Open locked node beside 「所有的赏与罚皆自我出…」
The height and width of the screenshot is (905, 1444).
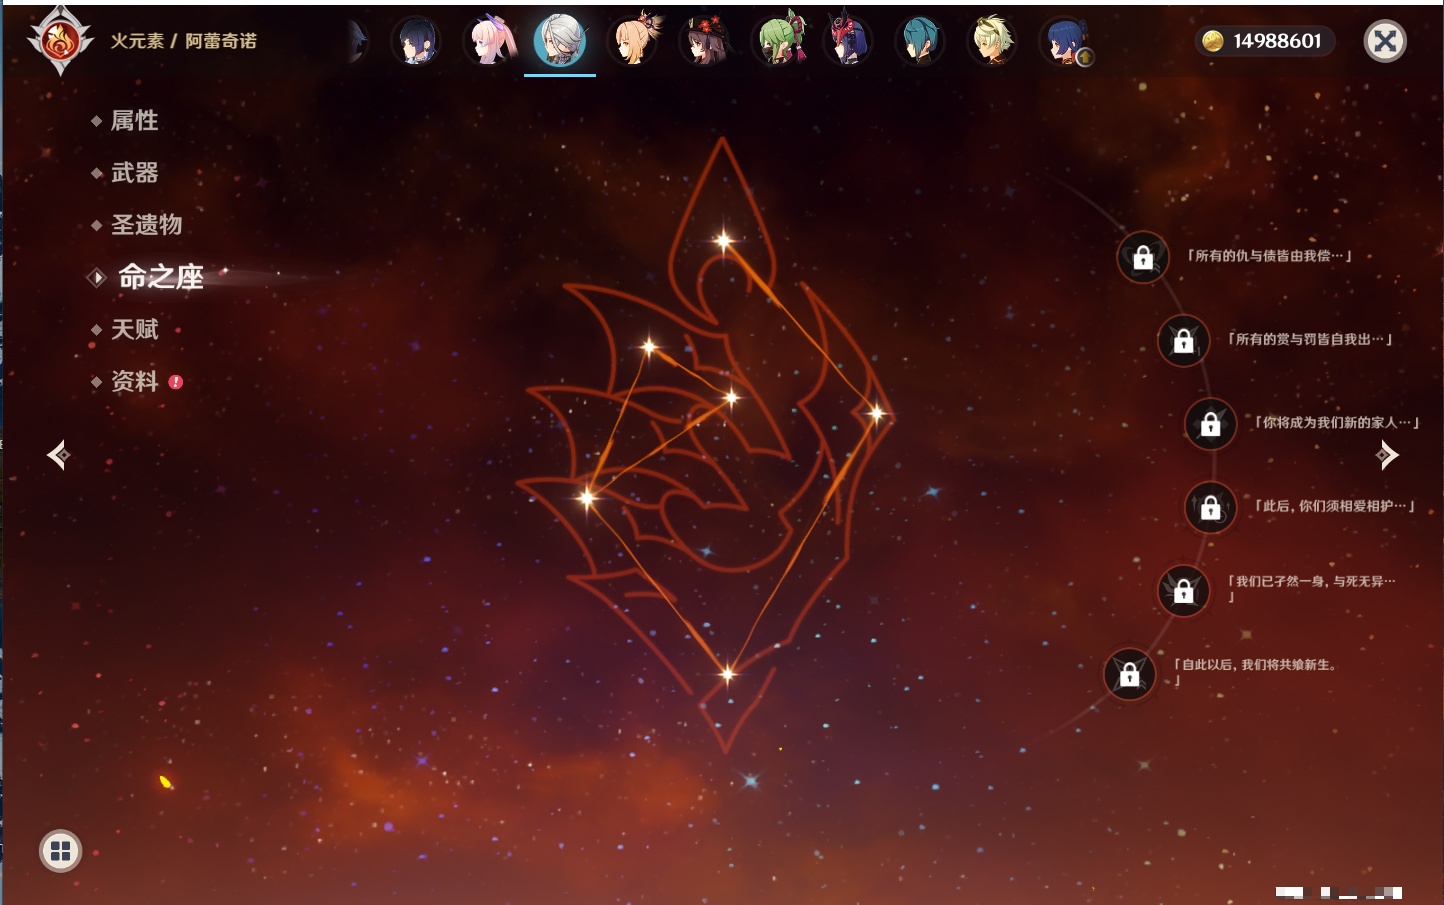pyautogui.click(x=1183, y=341)
